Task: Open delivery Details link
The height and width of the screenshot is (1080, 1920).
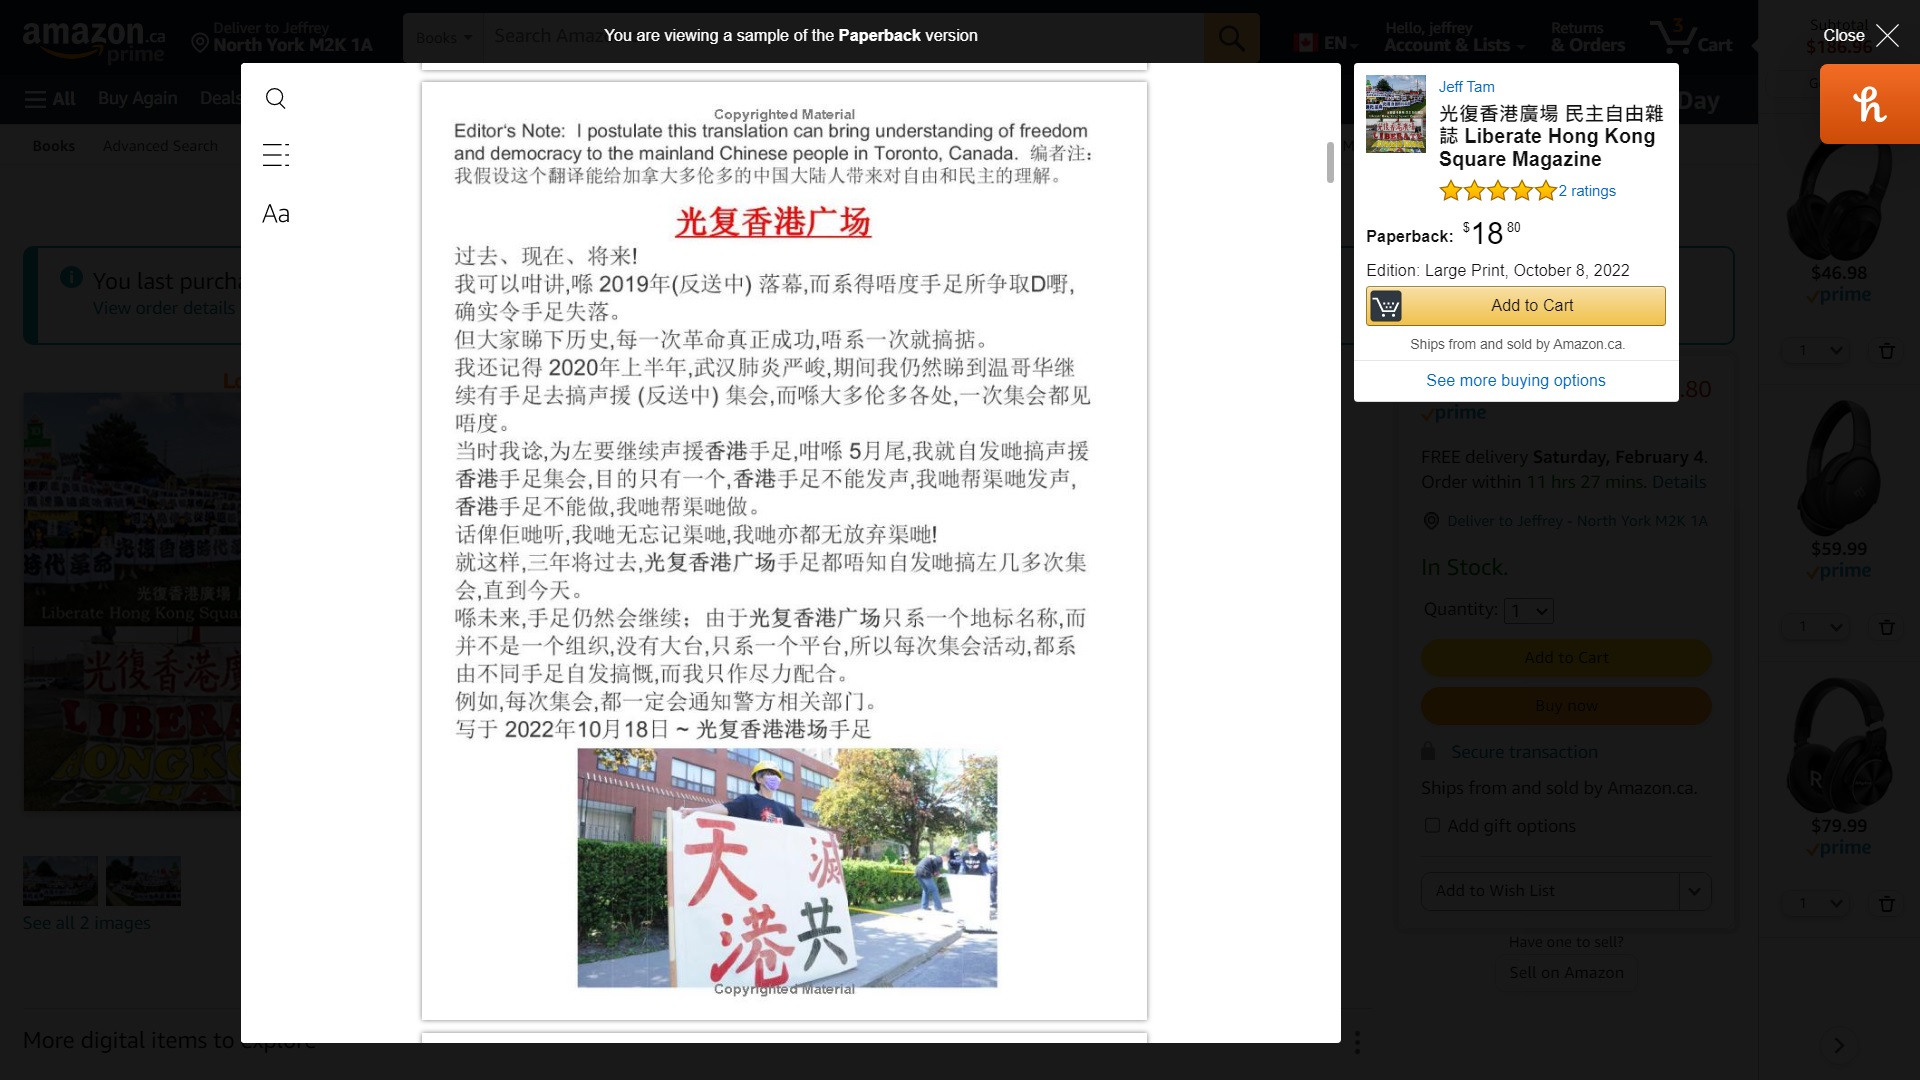Action: (x=1679, y=482)
